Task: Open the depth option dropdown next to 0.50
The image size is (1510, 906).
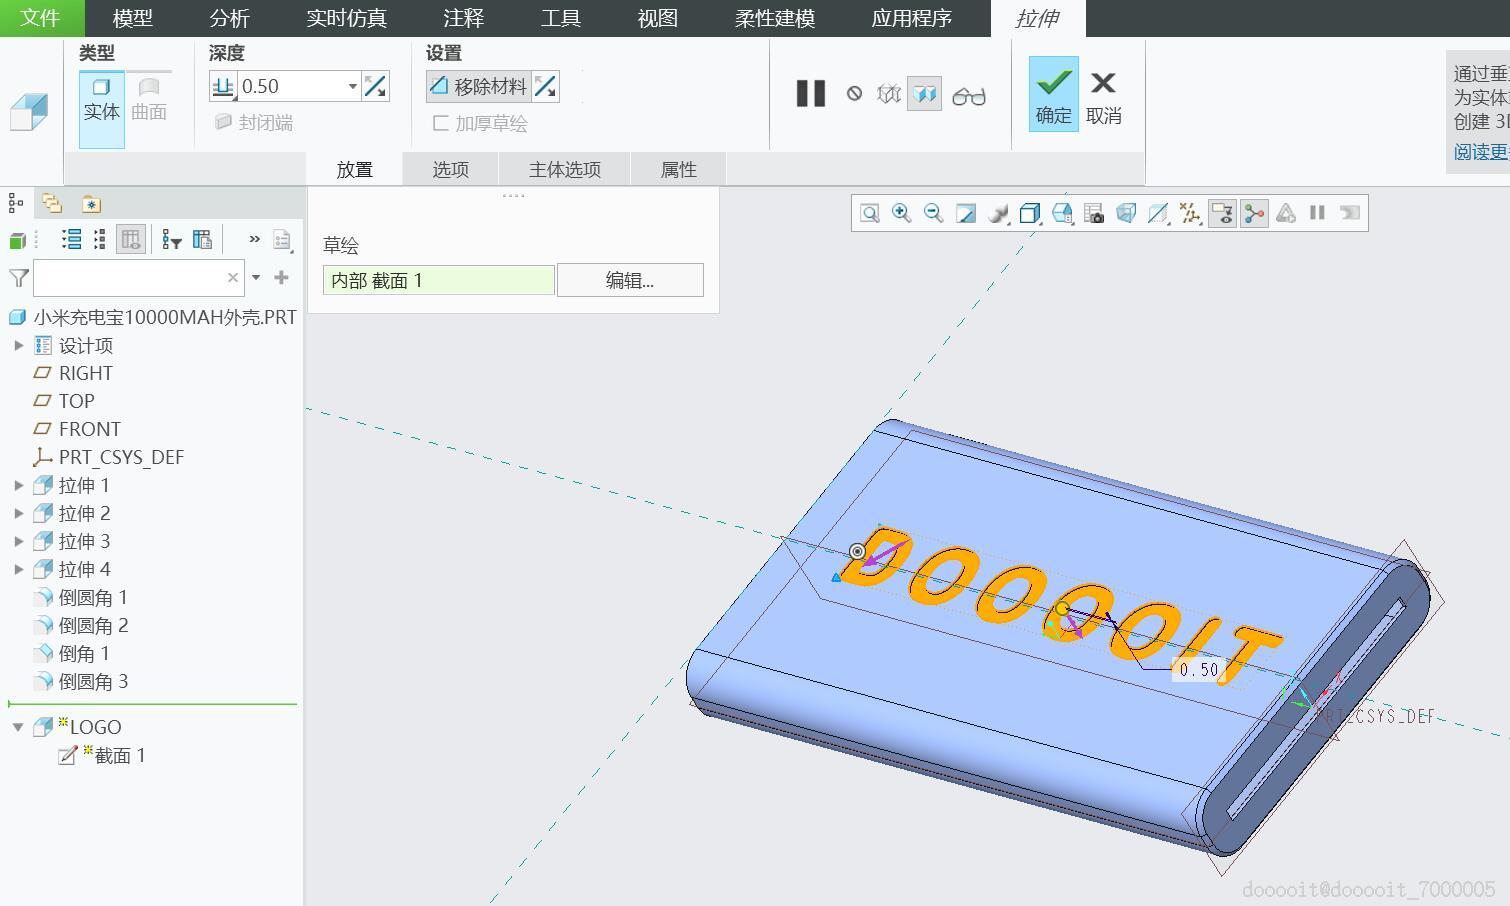Action: tap(352, 86)
